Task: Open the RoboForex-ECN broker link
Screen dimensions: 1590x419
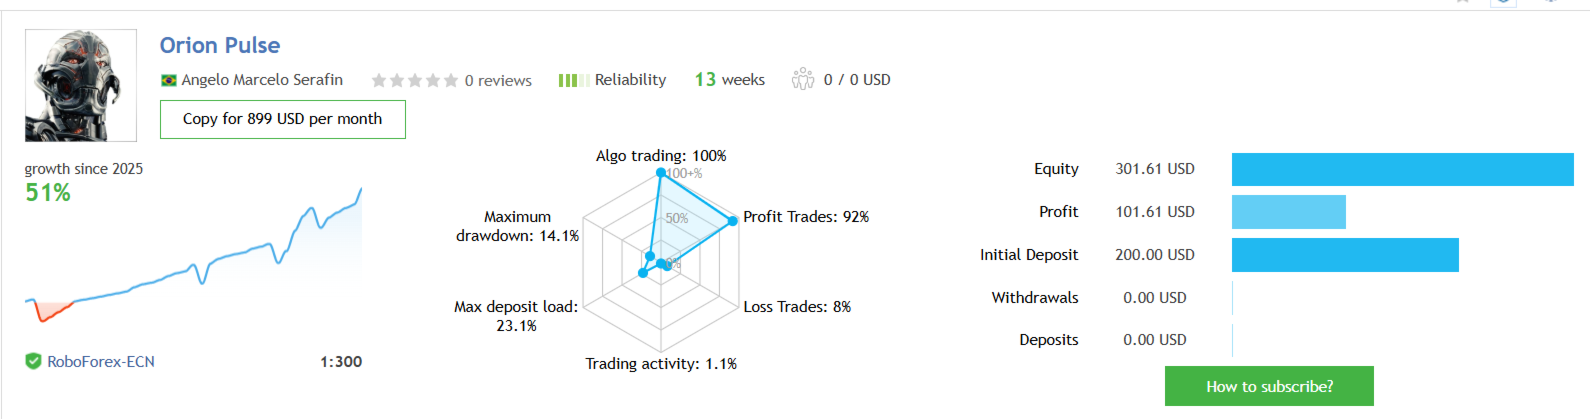Action: (101, 362)
